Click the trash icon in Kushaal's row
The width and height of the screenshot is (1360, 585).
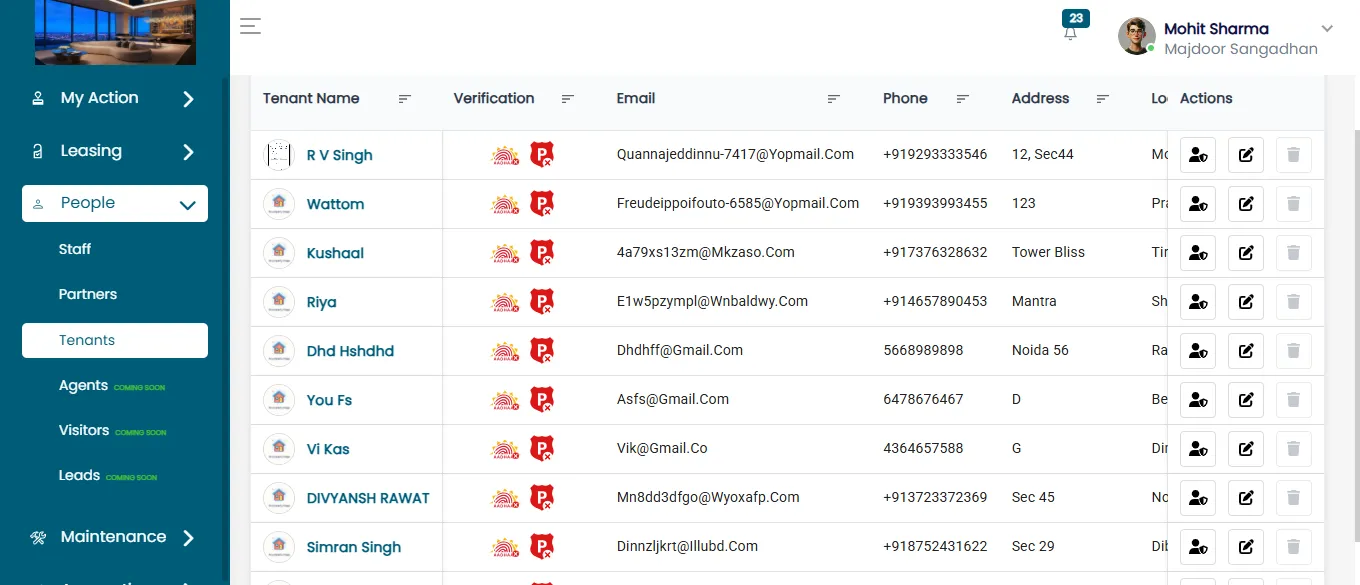pyautogui.click(x=1294, y=253)
